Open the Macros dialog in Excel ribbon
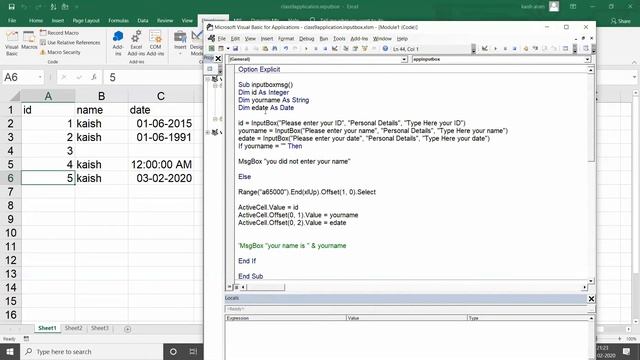 click(29, 41)
